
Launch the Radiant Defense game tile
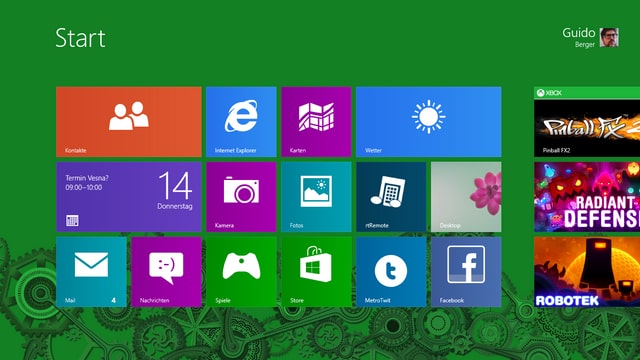tap(587, 197)
